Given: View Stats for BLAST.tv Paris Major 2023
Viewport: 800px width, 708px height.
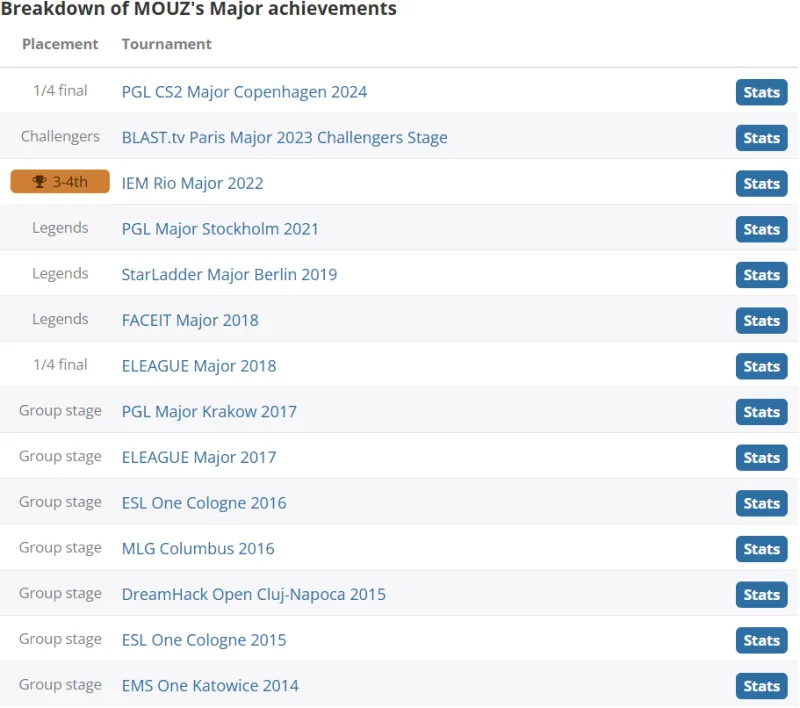Looking at the screenshot, I should pyautogui.click(x=761, y=138).
